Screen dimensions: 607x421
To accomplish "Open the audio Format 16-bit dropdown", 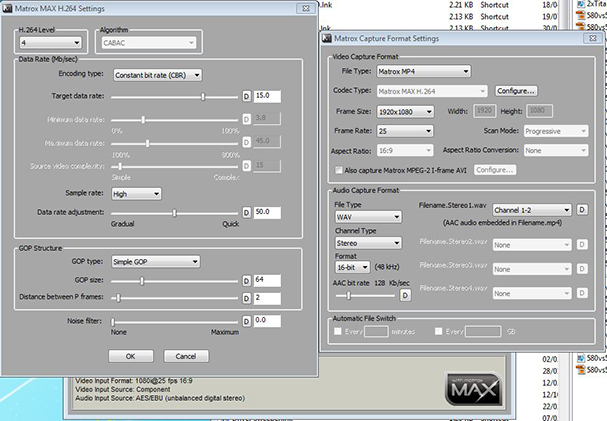I will [352, 267].
